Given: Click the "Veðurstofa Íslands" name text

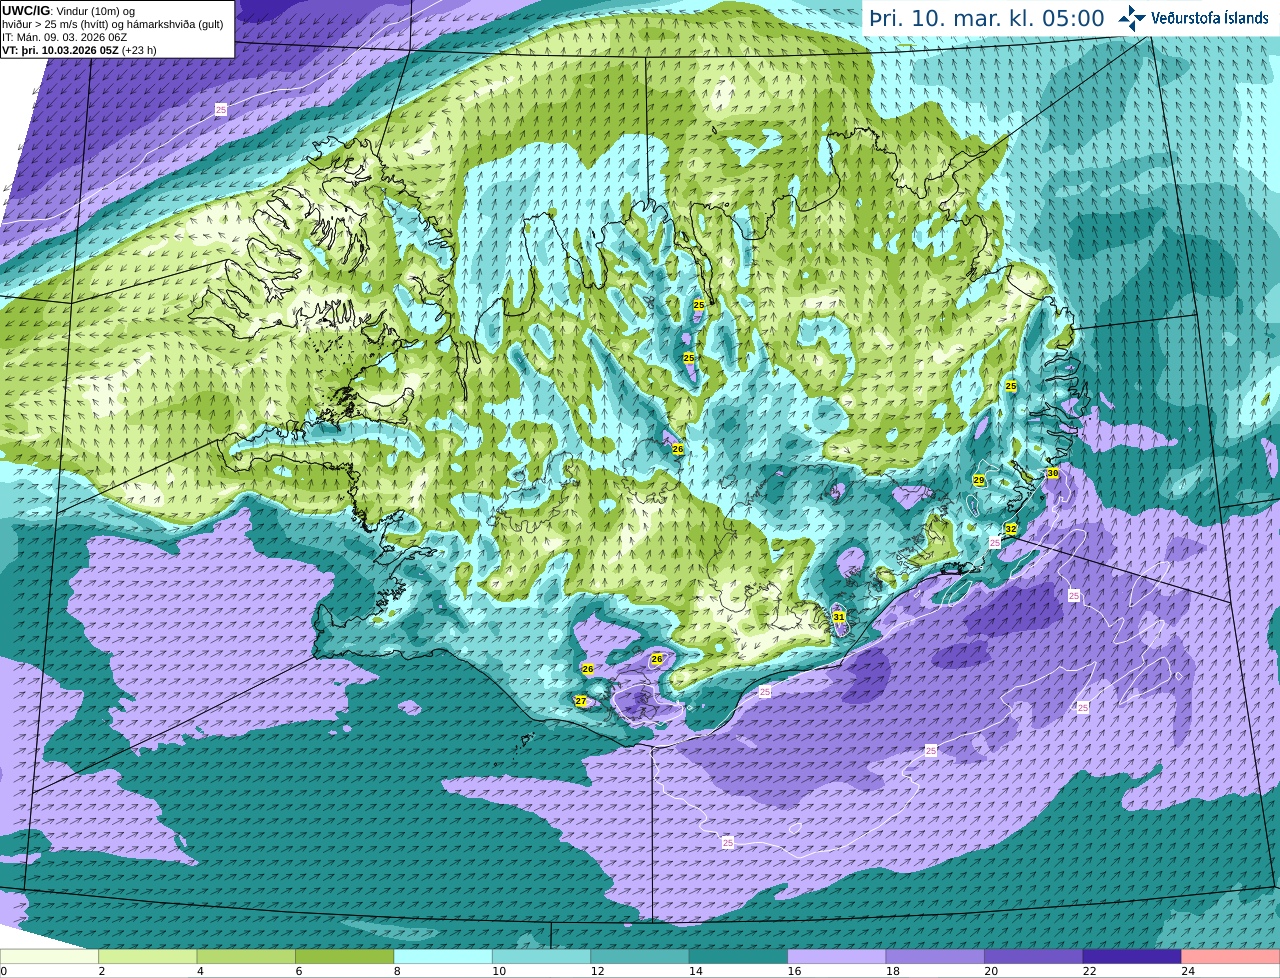Looking at the screenshot, I should [1210, 18].
